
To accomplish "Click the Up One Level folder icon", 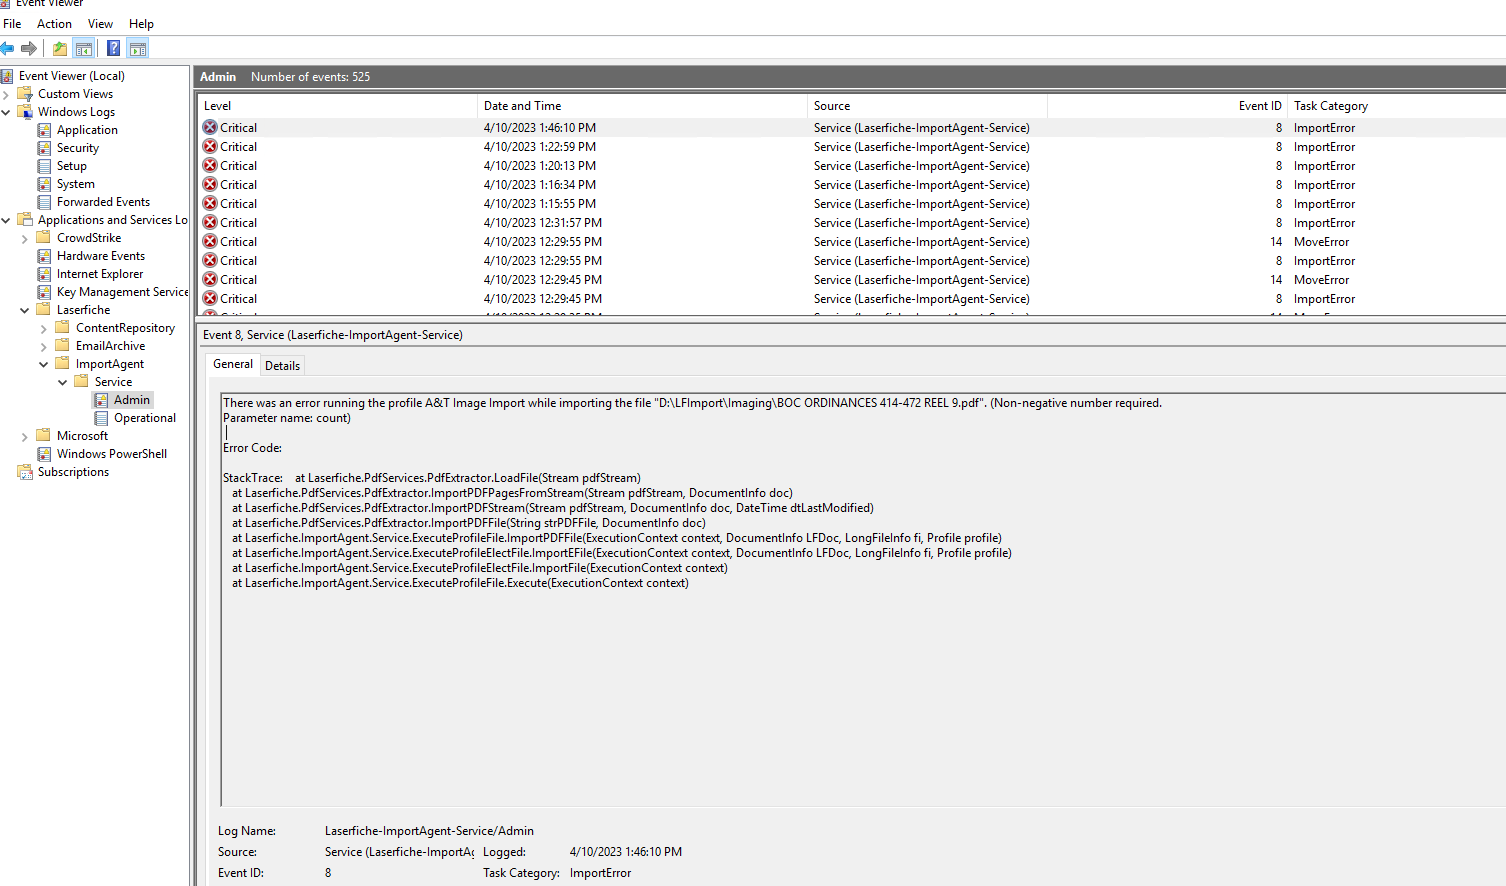I will (x=60, y=48).
